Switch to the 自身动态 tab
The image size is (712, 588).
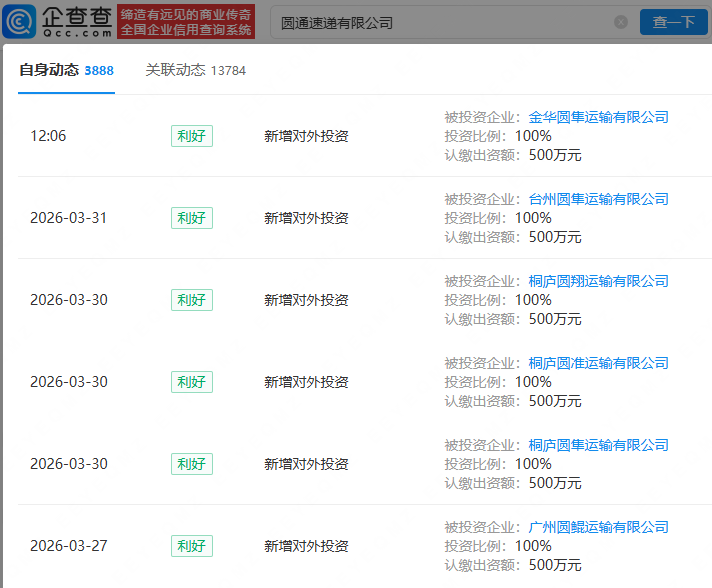click(49, 70)
